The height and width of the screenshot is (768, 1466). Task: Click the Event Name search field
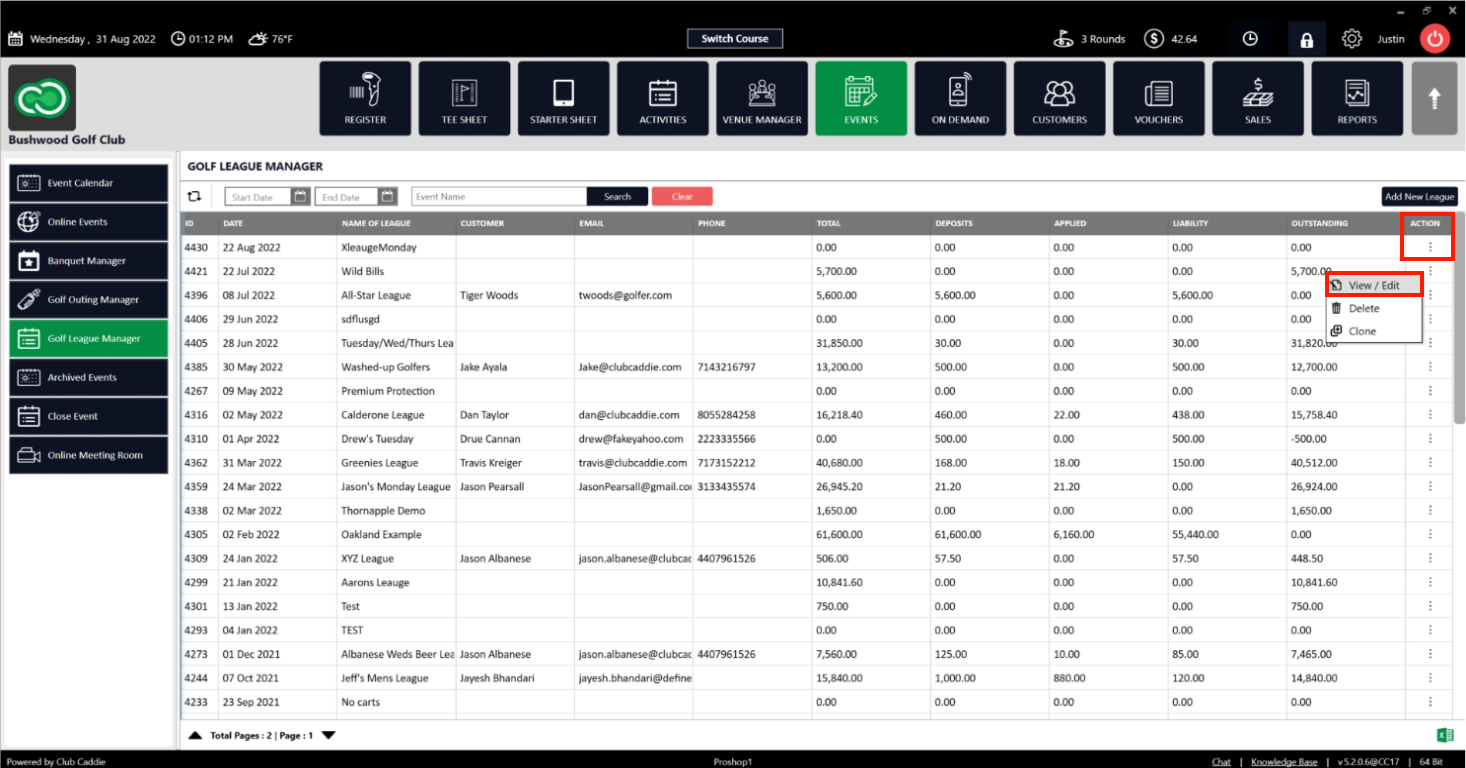click(x=499, y=197)
